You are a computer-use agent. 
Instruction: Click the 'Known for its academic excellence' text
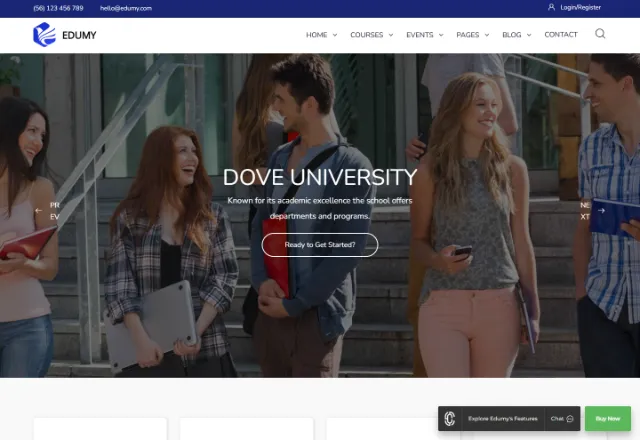tap(320, 208)
